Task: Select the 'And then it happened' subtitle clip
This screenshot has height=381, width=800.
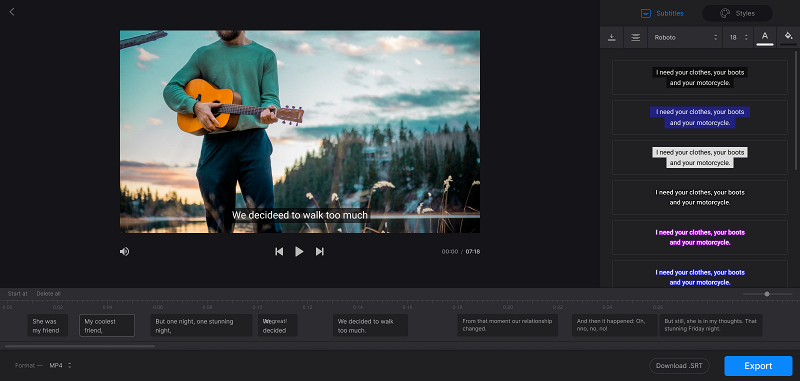Action: (x=614, y=325)
